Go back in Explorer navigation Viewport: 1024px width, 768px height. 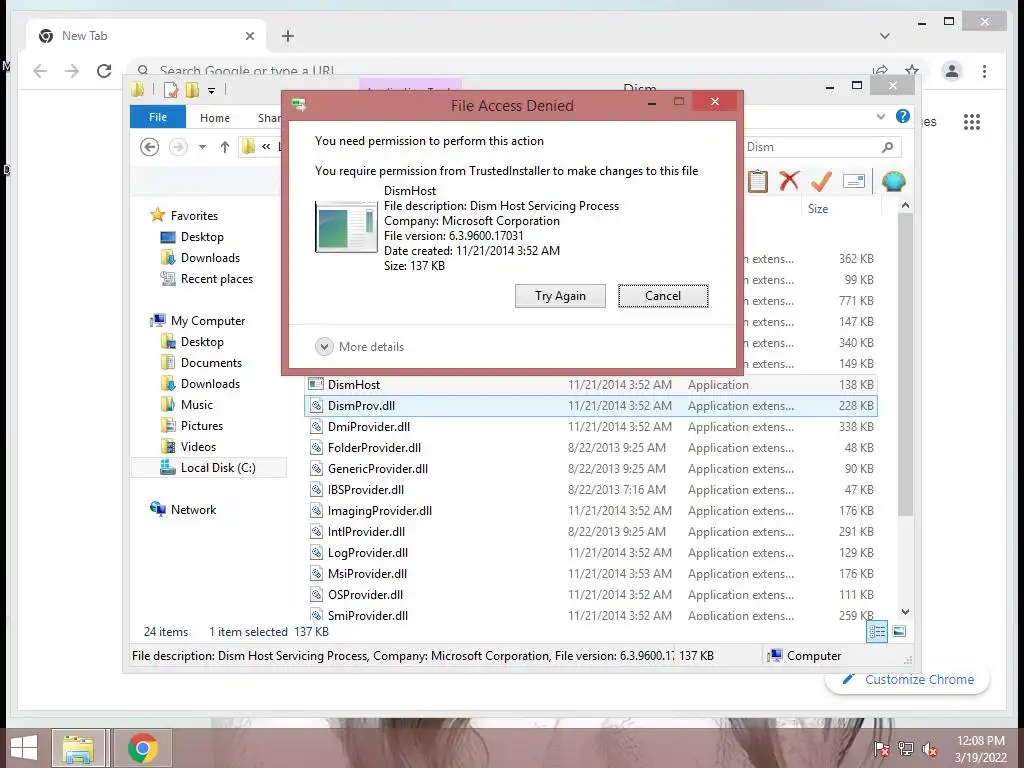point(150,147)
